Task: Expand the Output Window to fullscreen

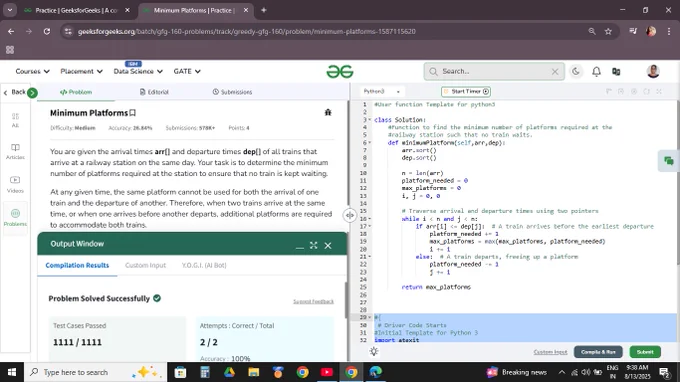Action: [314, 245]
